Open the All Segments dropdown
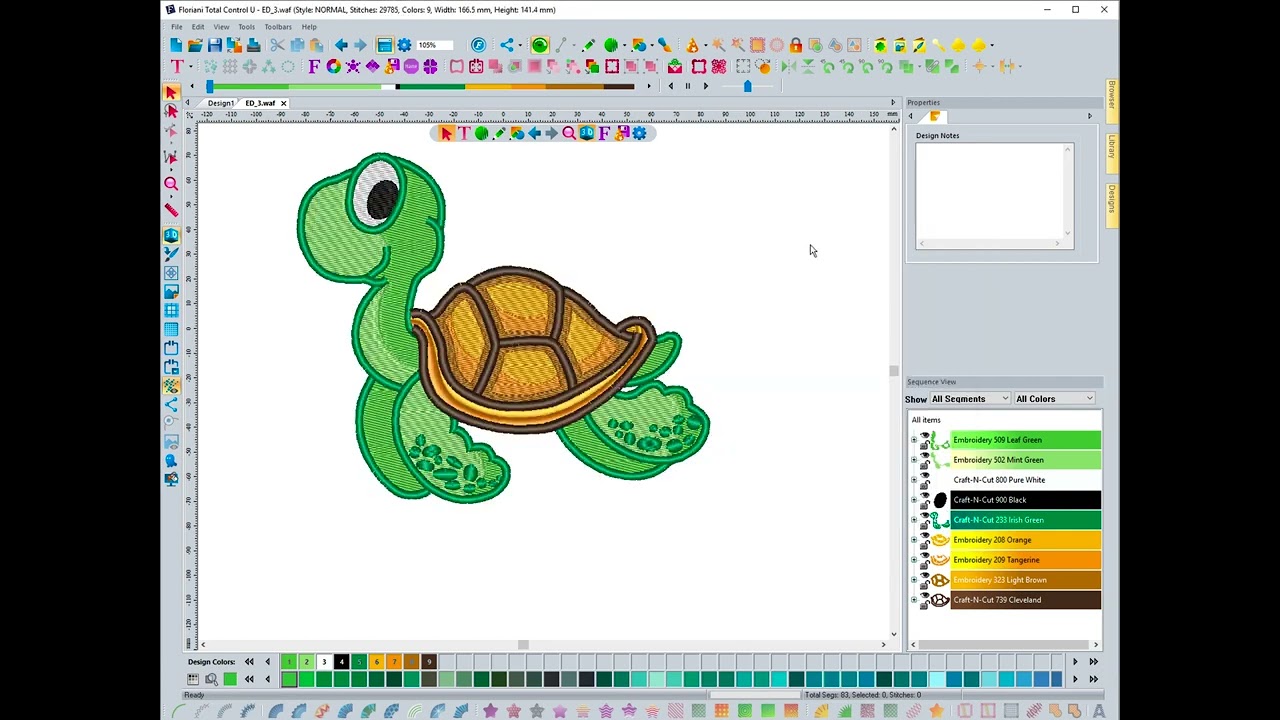 point(970,399)
